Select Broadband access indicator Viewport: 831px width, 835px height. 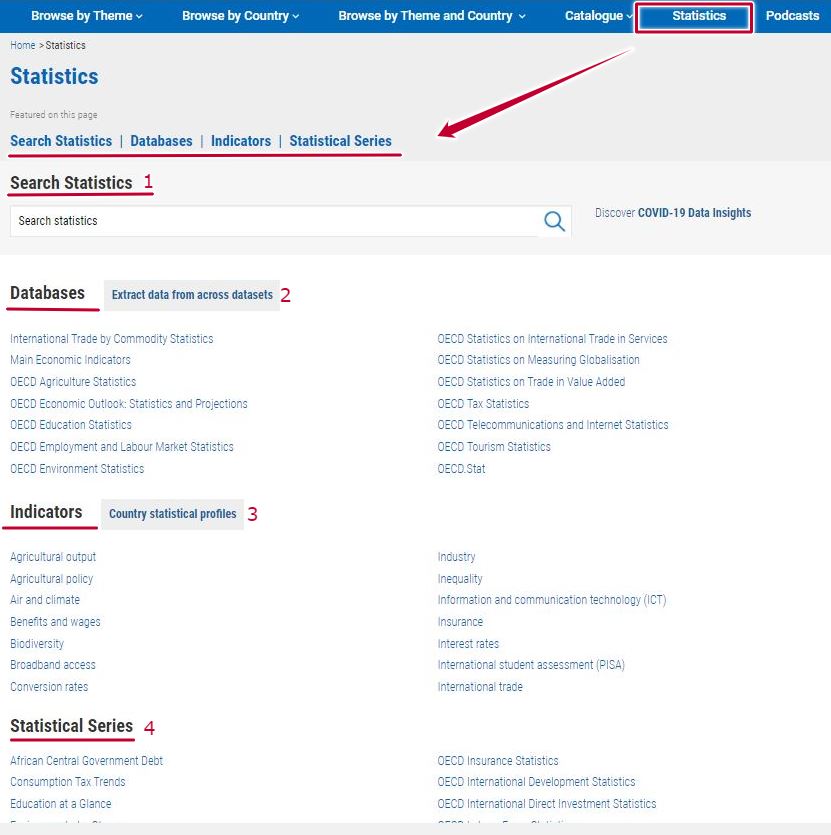click(53, 665)
